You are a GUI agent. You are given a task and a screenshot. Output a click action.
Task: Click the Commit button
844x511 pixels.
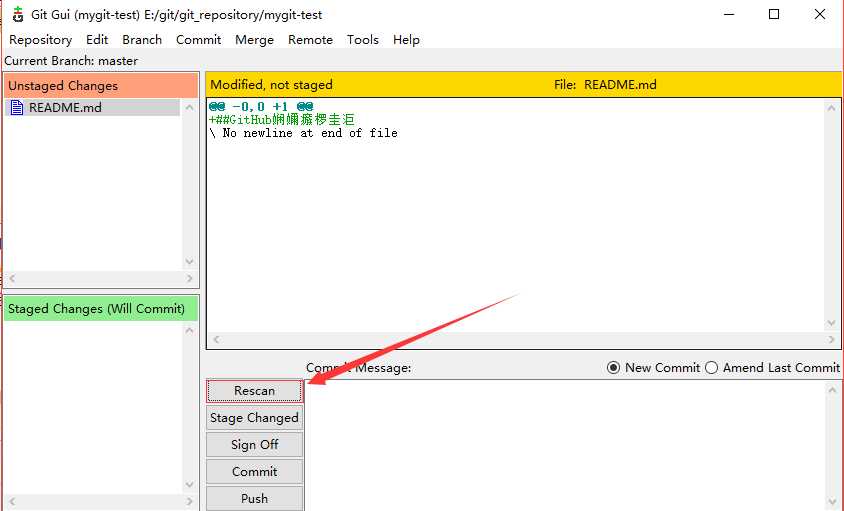(x=255, y=472)
